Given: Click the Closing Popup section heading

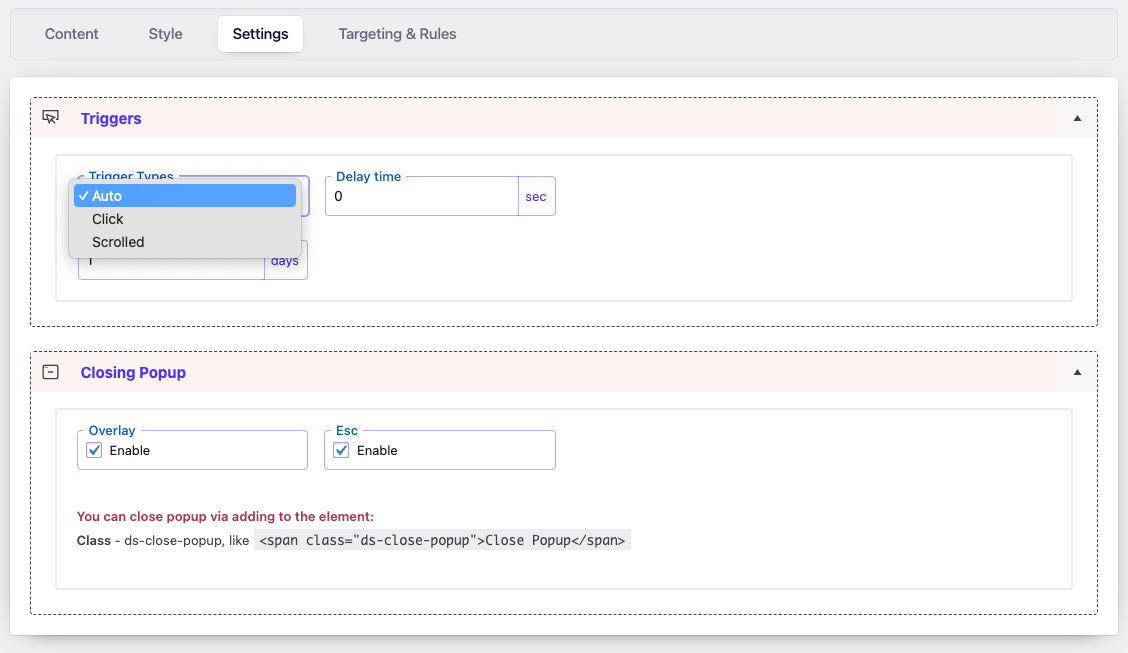Looking at the screenshot, I should pos(133,373).
